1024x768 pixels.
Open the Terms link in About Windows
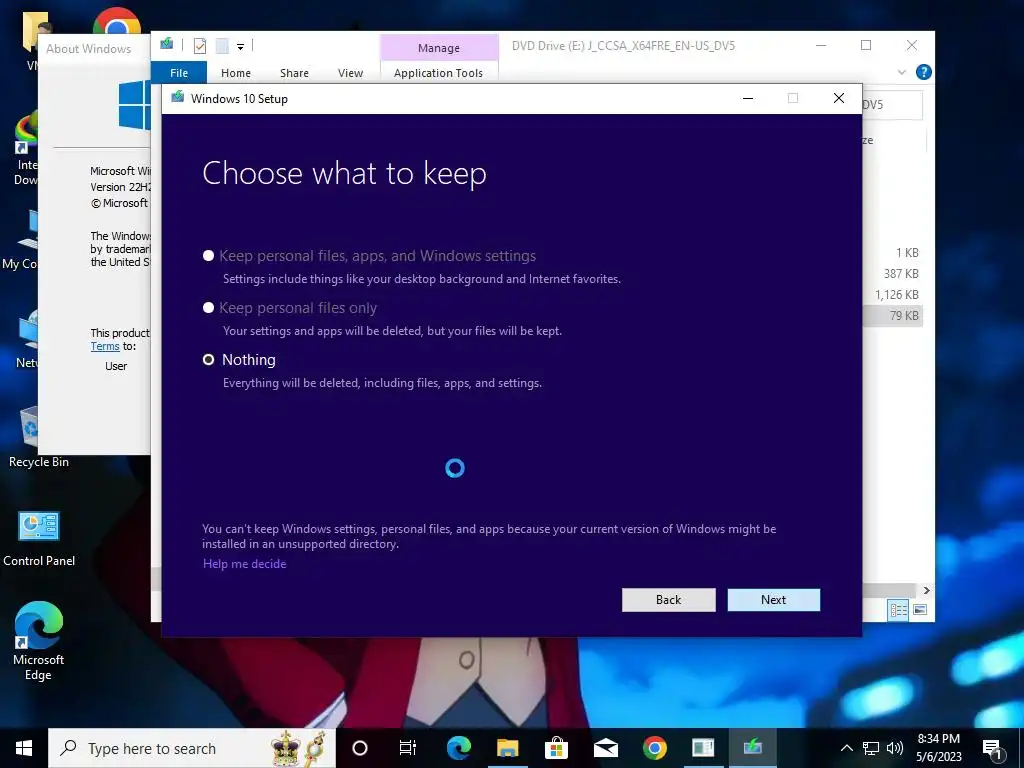(105, 346)
